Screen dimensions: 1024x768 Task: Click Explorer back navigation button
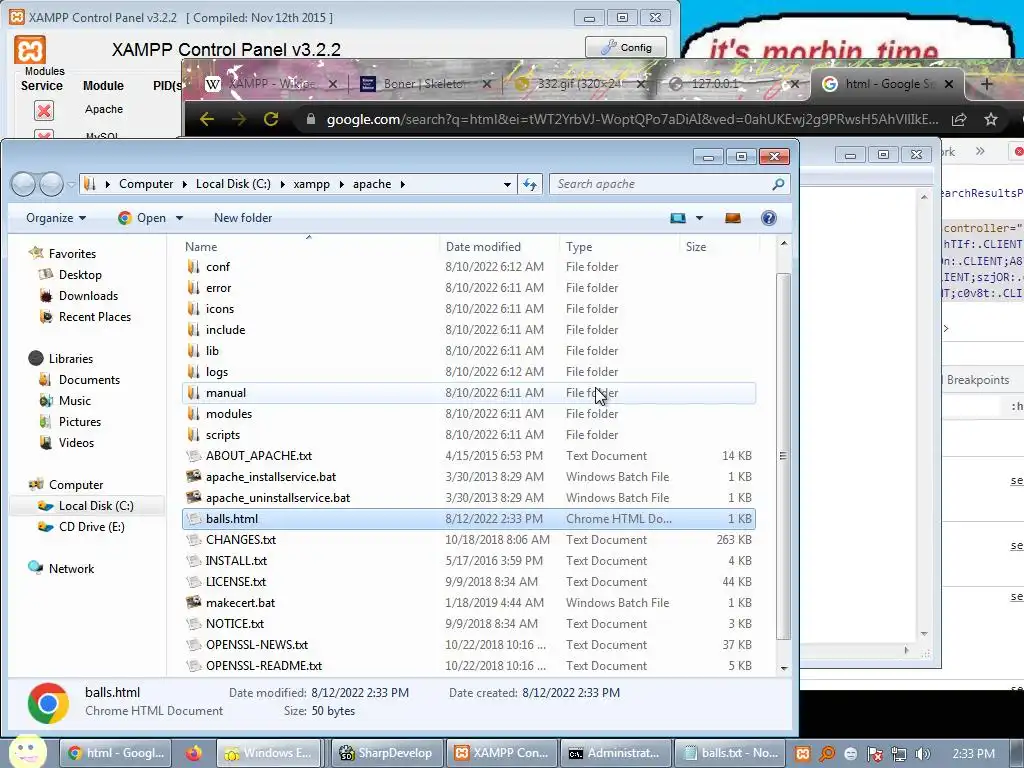pos(24,184)
